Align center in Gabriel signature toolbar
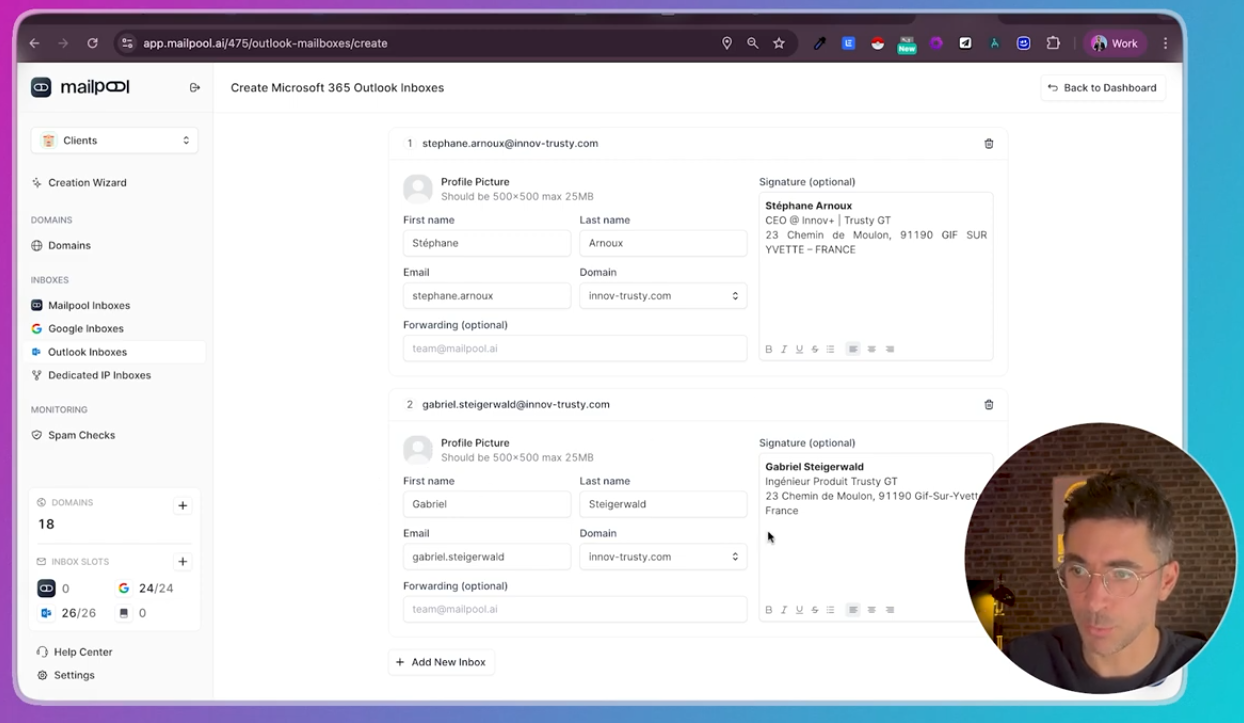The width and height of the screenshot is (1244, 723). [x=872, y=610]
